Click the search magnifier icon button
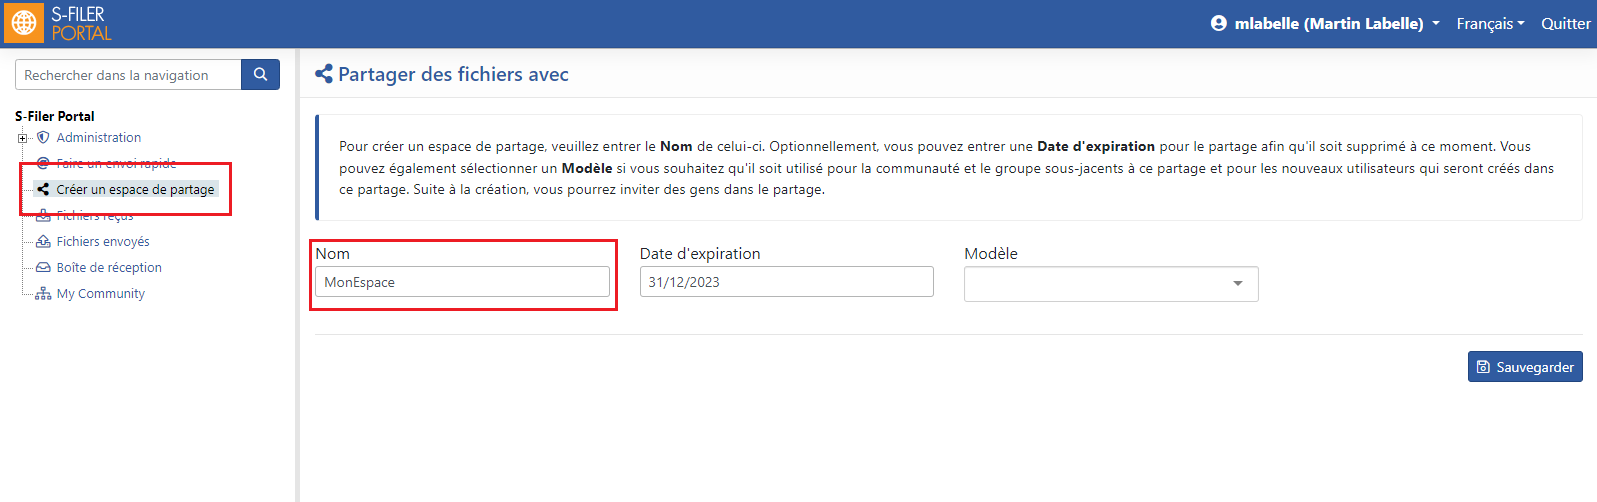The height and width of the screenshot is (502, 1597). tap(260, 74)
